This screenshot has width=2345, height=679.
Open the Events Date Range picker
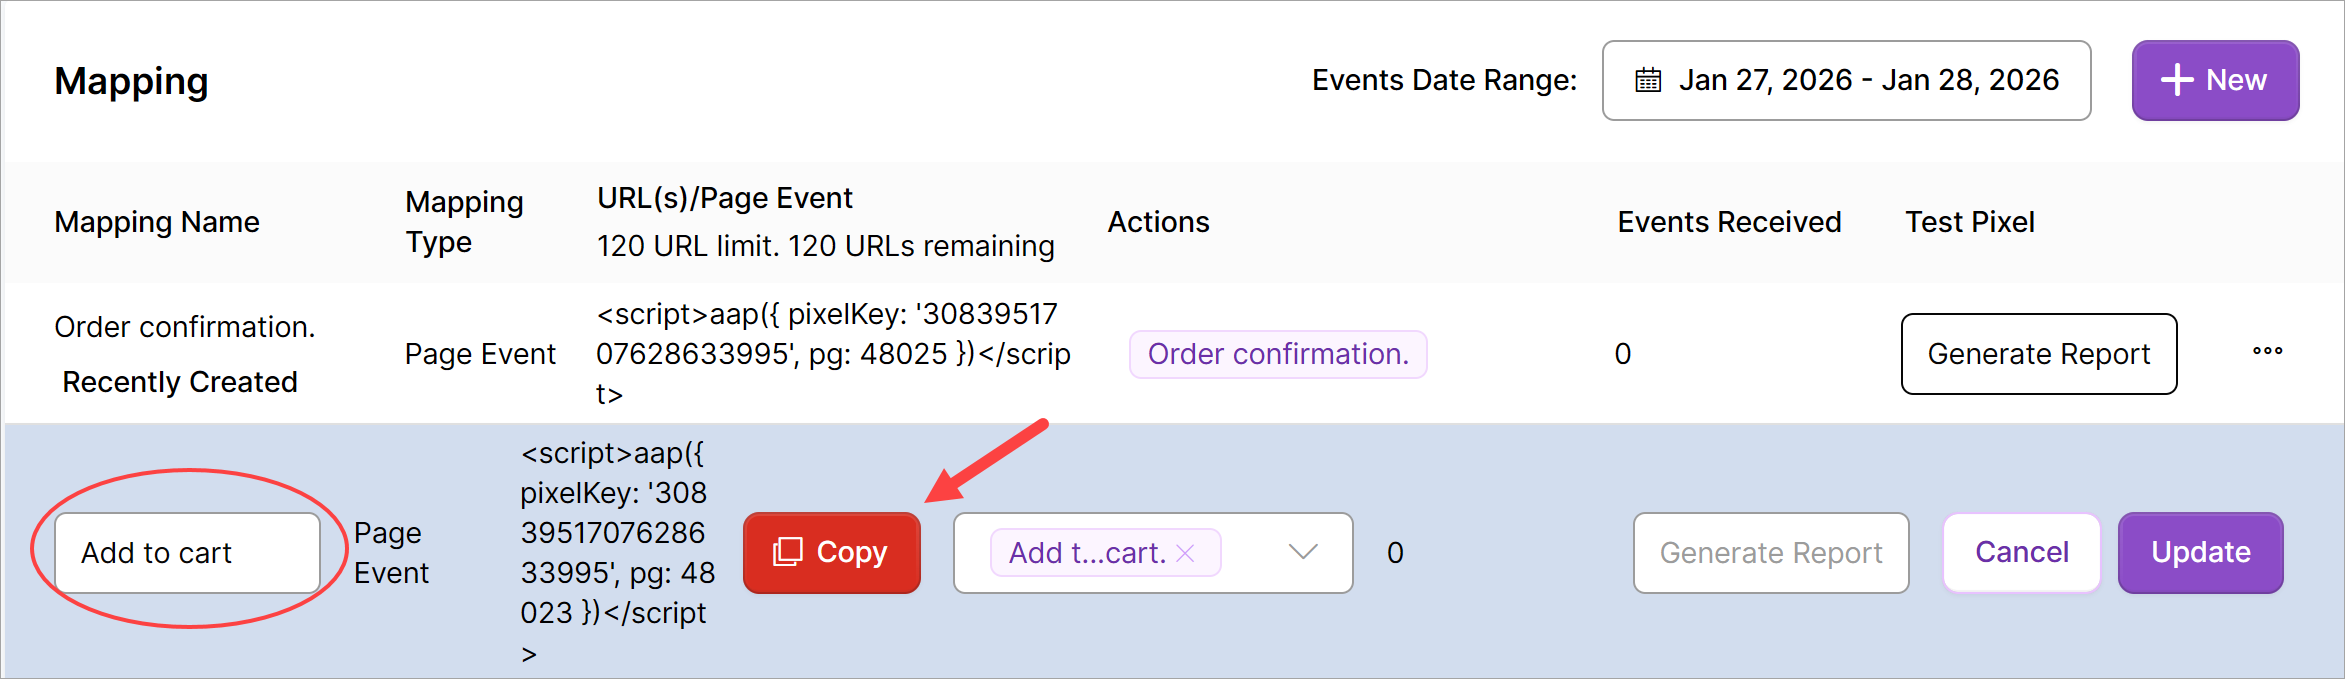pos(1846,80)
